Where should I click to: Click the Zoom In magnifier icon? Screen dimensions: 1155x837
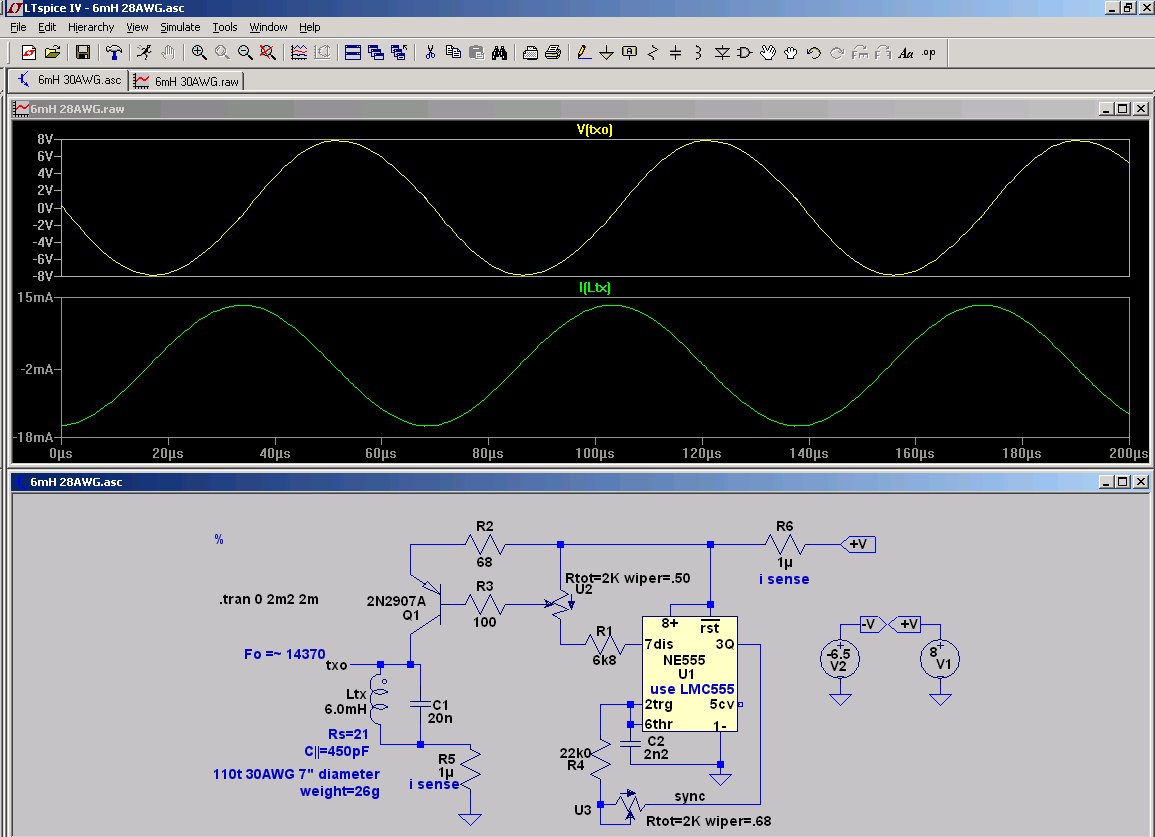point(199,52)
